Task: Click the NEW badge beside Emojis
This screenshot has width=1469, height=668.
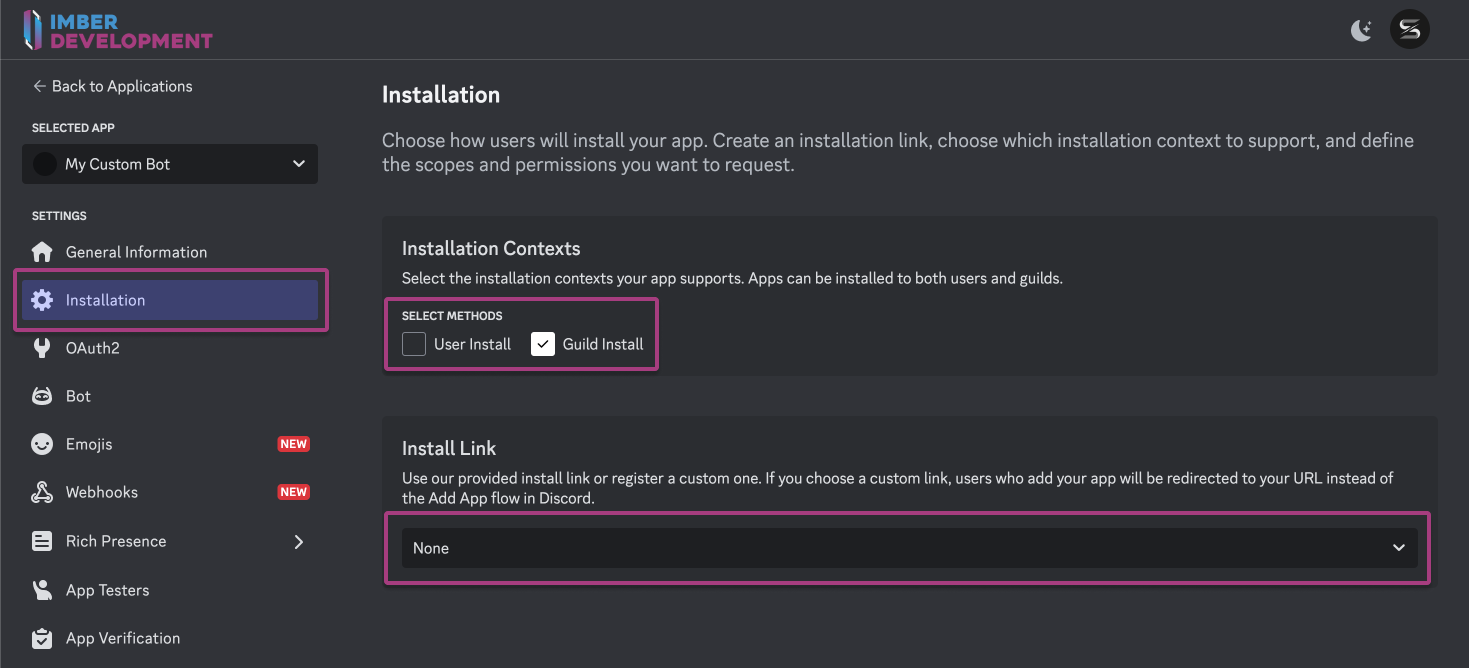Action: pyautogui.click(x=293, y=444)
